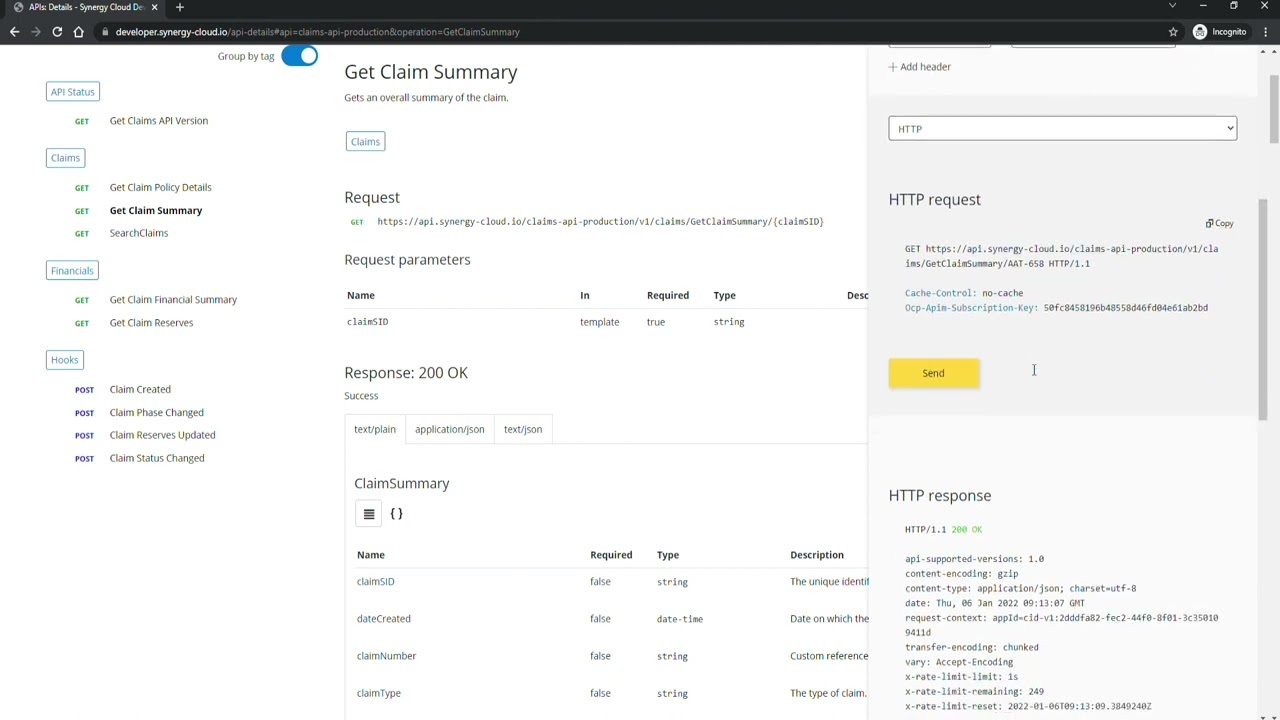This screenshot has height=720, width=1280.
Task: Go back in browser history
Action: point(14,32)
